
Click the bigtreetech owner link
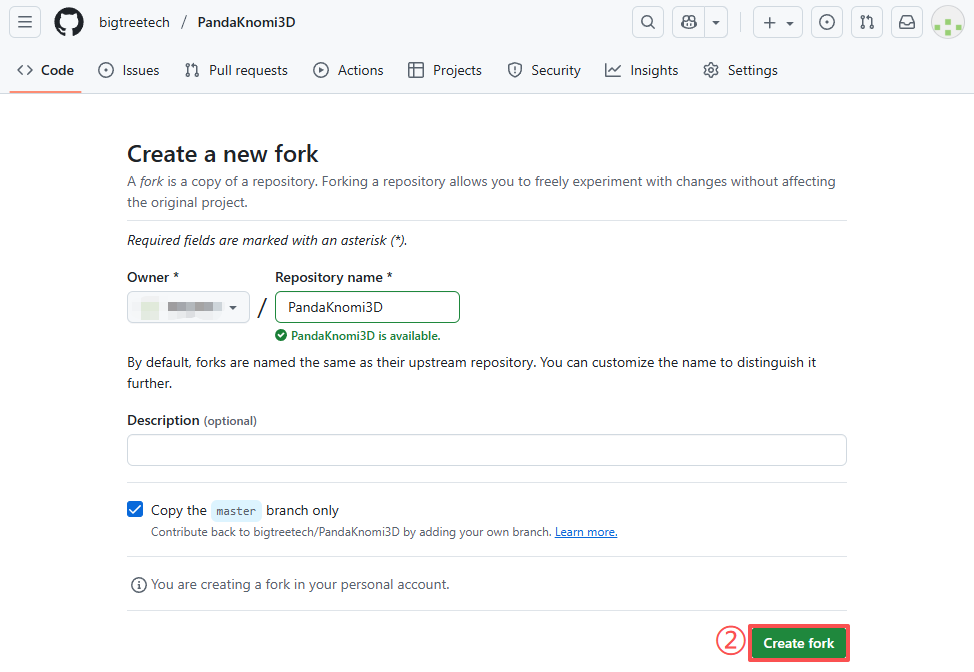click(134, 22)
